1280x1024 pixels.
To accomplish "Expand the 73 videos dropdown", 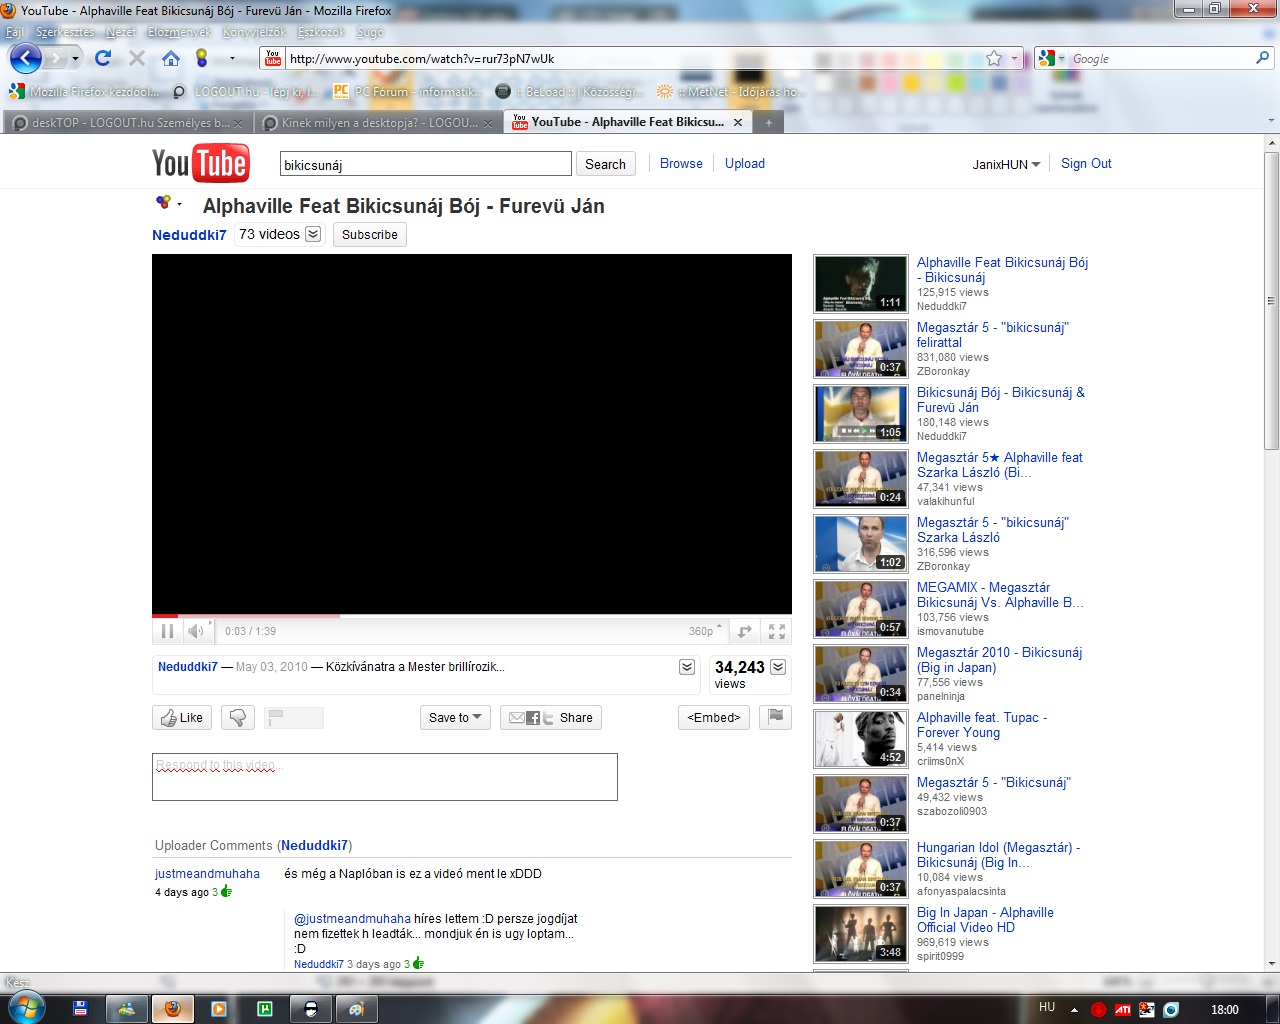I will [313, 234].
